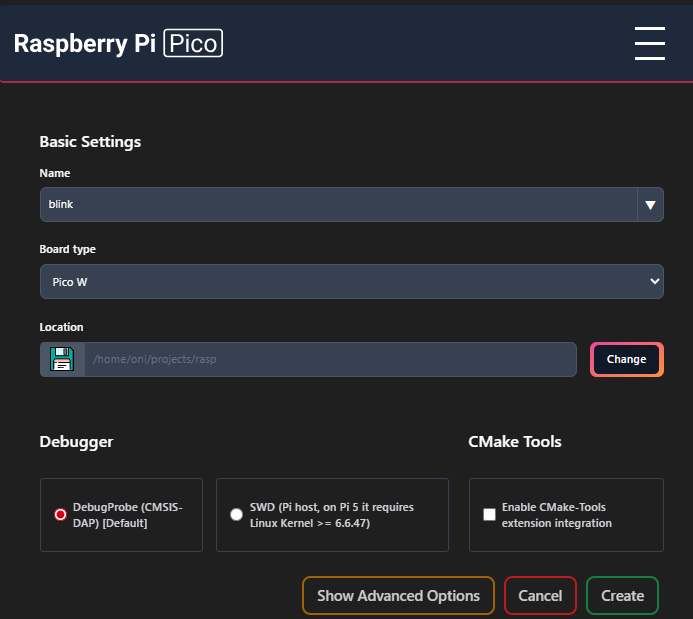Expand the Name examples dropdown arrow

650,205
